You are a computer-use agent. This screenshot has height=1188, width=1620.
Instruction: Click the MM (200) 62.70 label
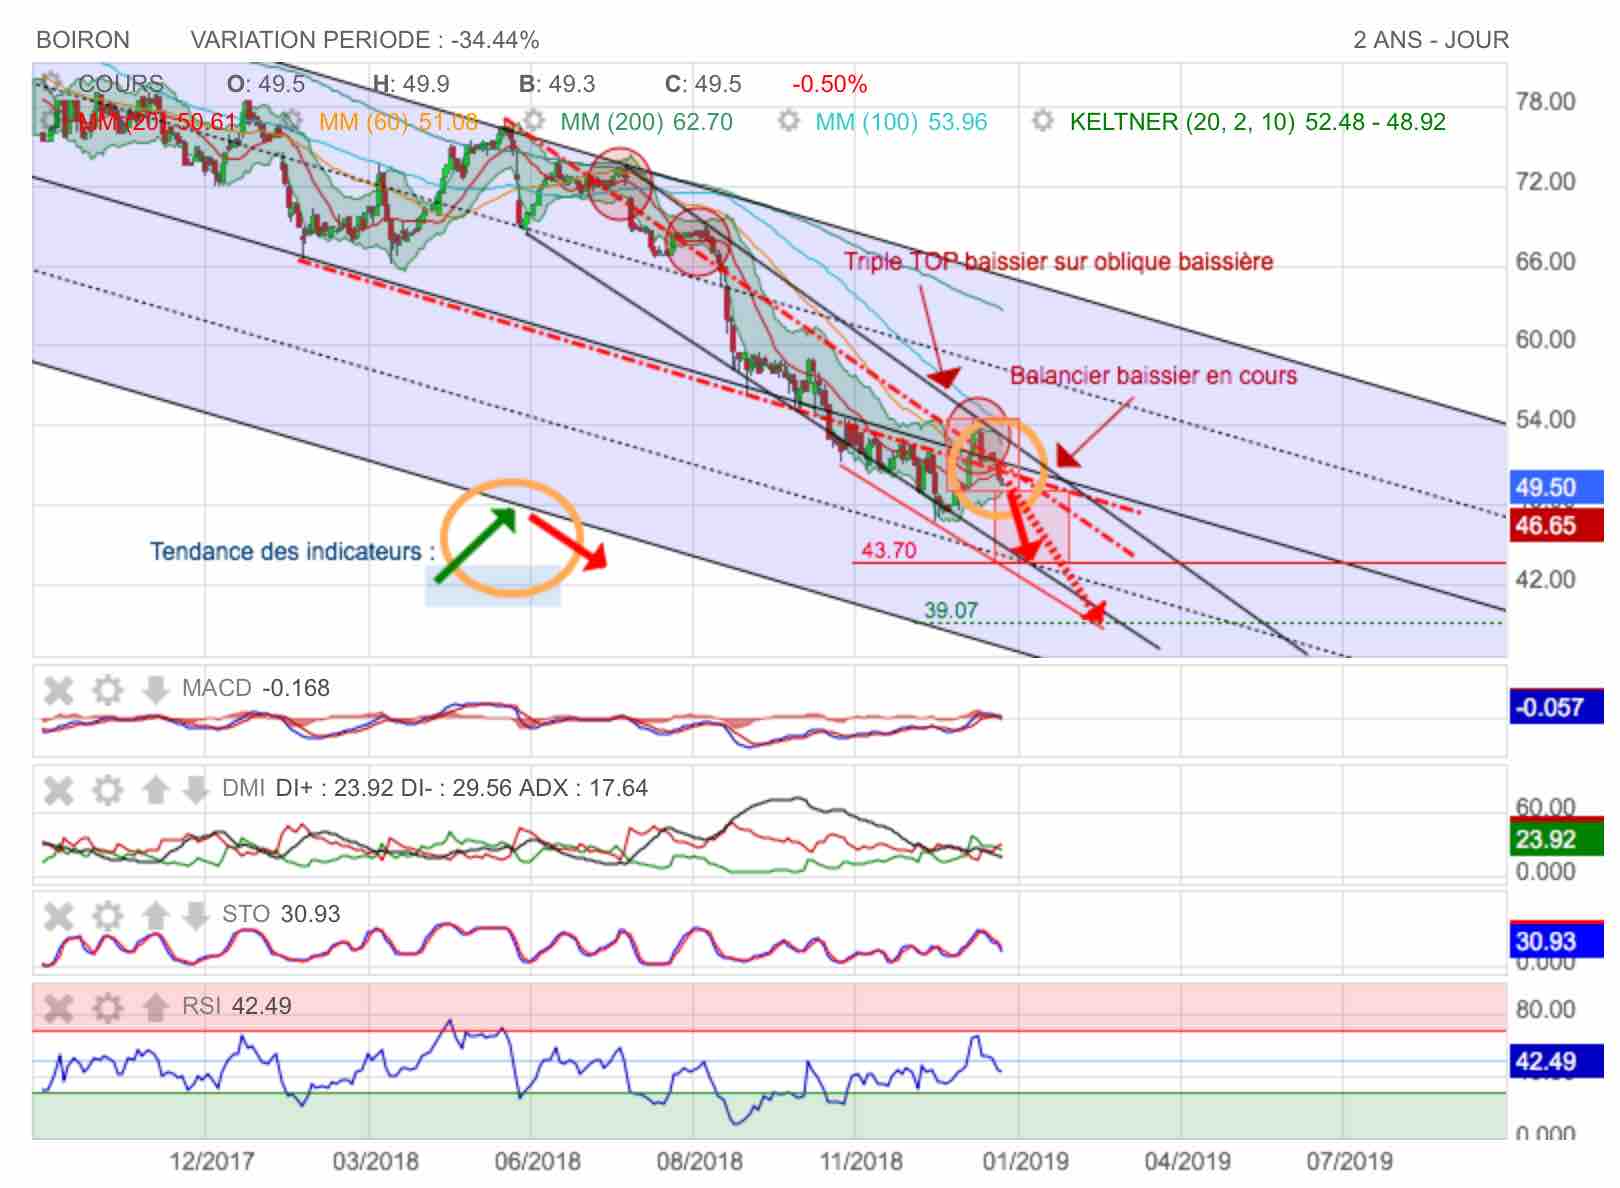646,122
